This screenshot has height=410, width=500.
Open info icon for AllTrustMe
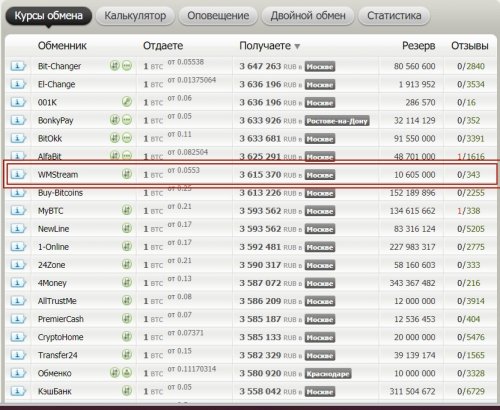(18, 300)
